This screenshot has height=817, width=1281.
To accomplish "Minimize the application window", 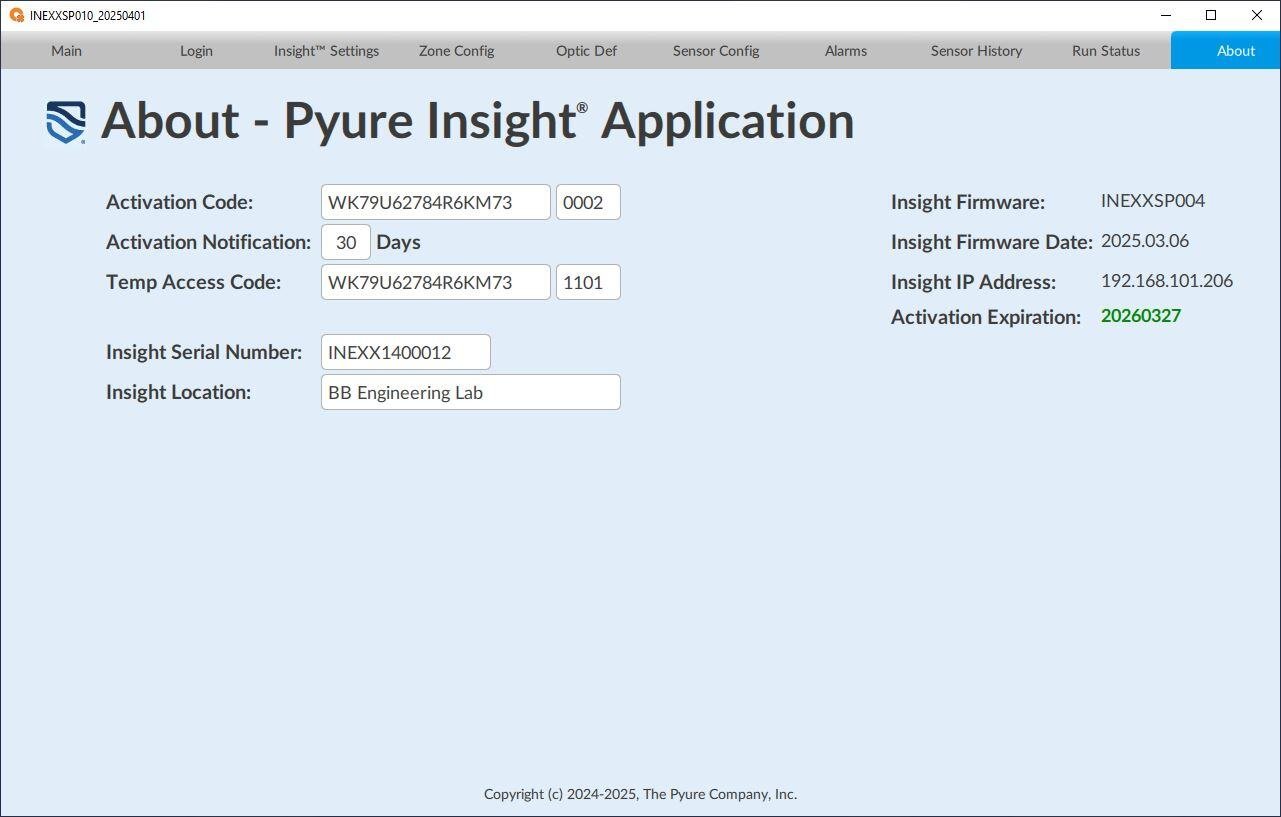I will pos(1166,16).
